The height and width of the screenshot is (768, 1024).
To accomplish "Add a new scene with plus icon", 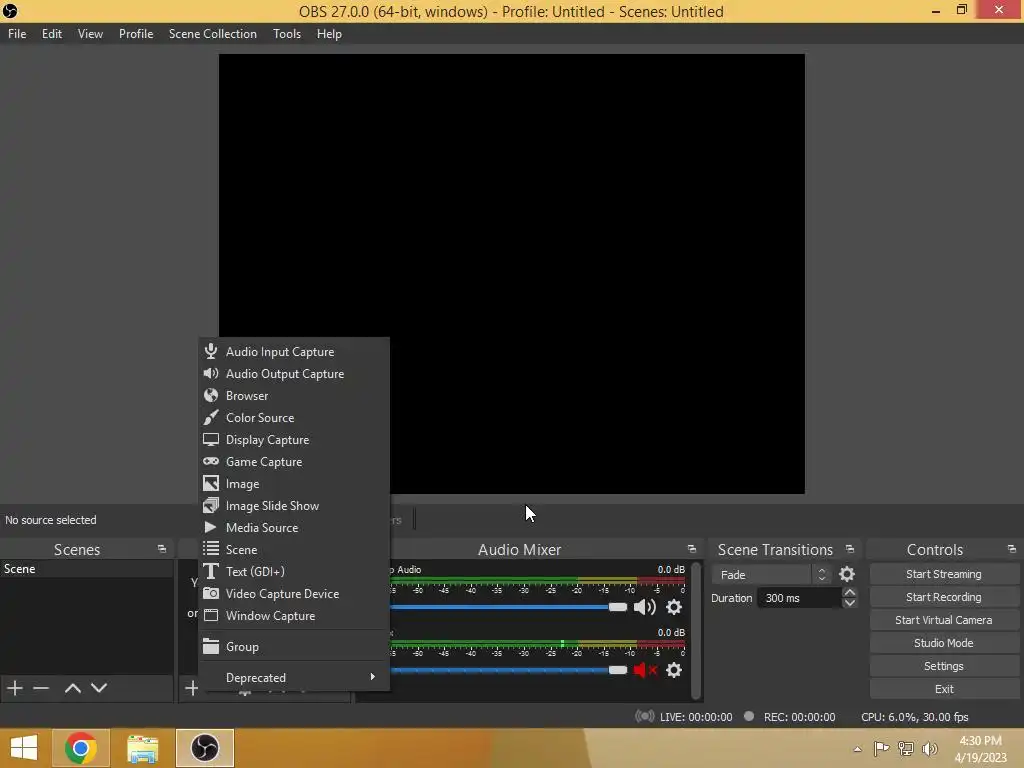I will 15,688.
